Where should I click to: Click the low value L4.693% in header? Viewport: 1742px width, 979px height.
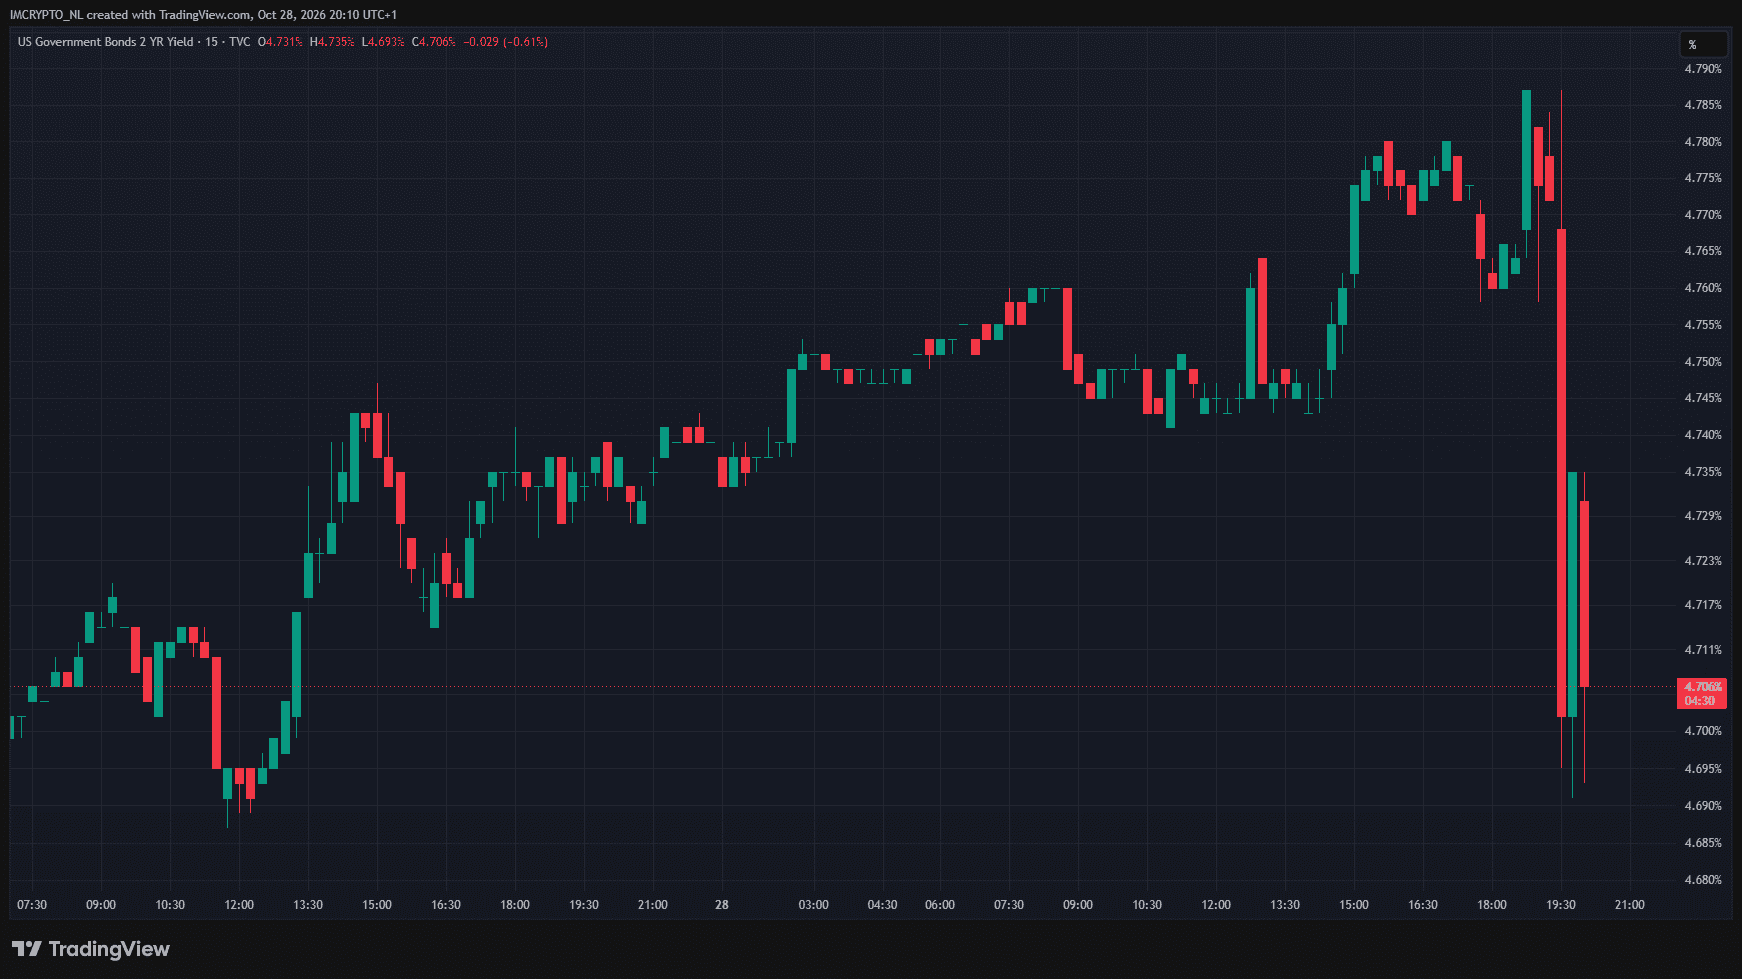(x=383, y=42)
